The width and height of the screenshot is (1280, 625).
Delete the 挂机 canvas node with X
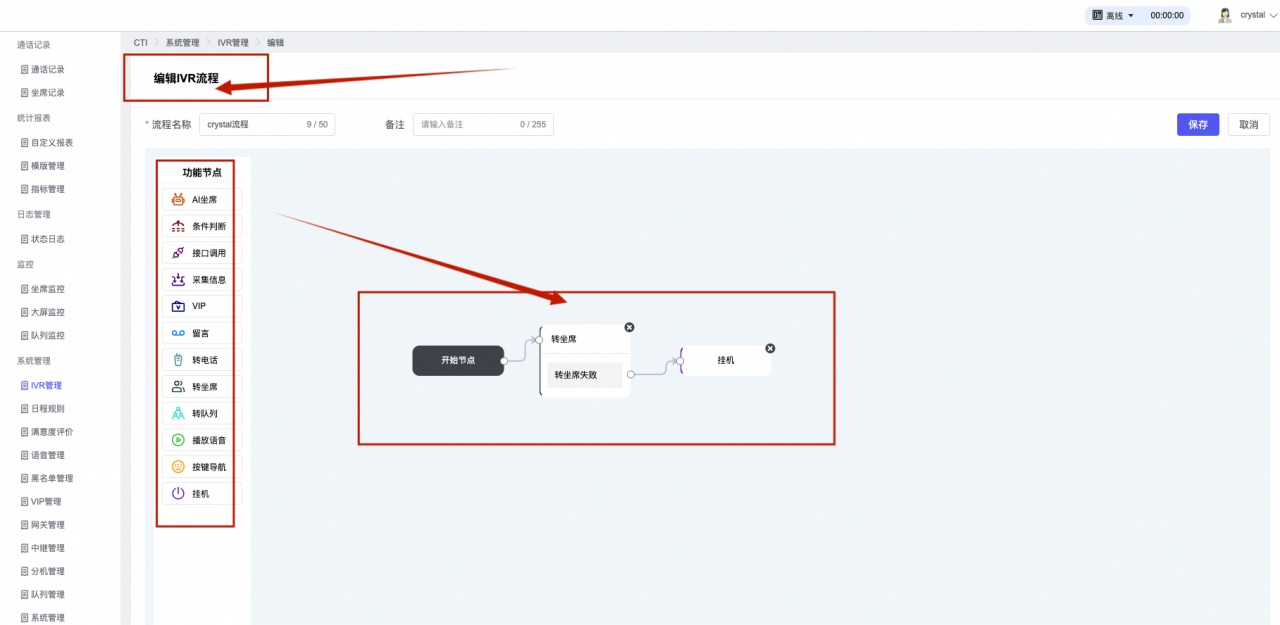(770, 348)
